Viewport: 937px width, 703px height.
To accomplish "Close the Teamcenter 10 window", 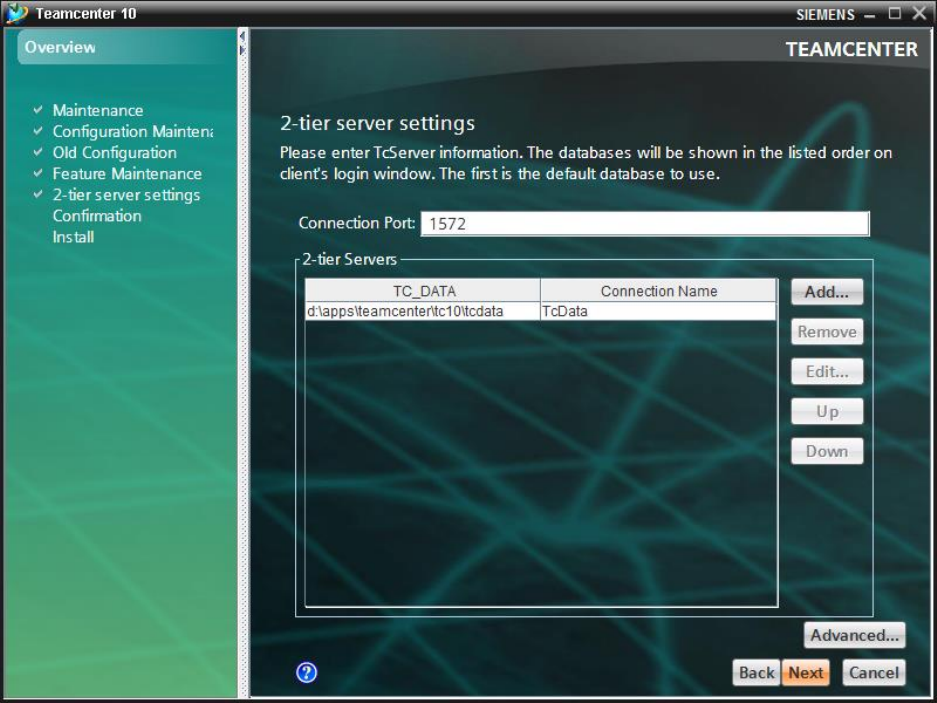I will (x=920, y=13).
